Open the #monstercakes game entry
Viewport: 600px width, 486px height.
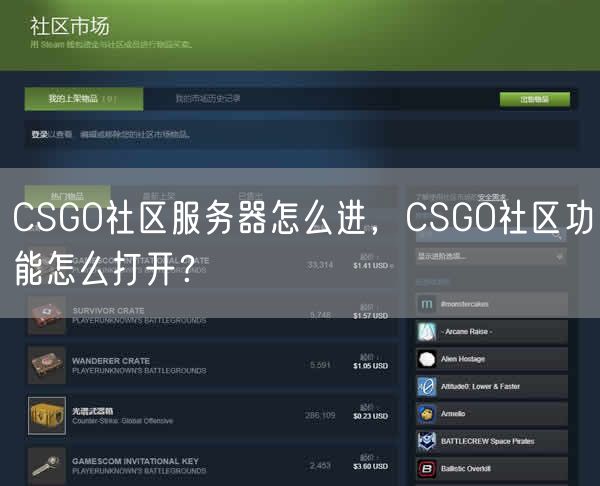[x=492, y=304]
